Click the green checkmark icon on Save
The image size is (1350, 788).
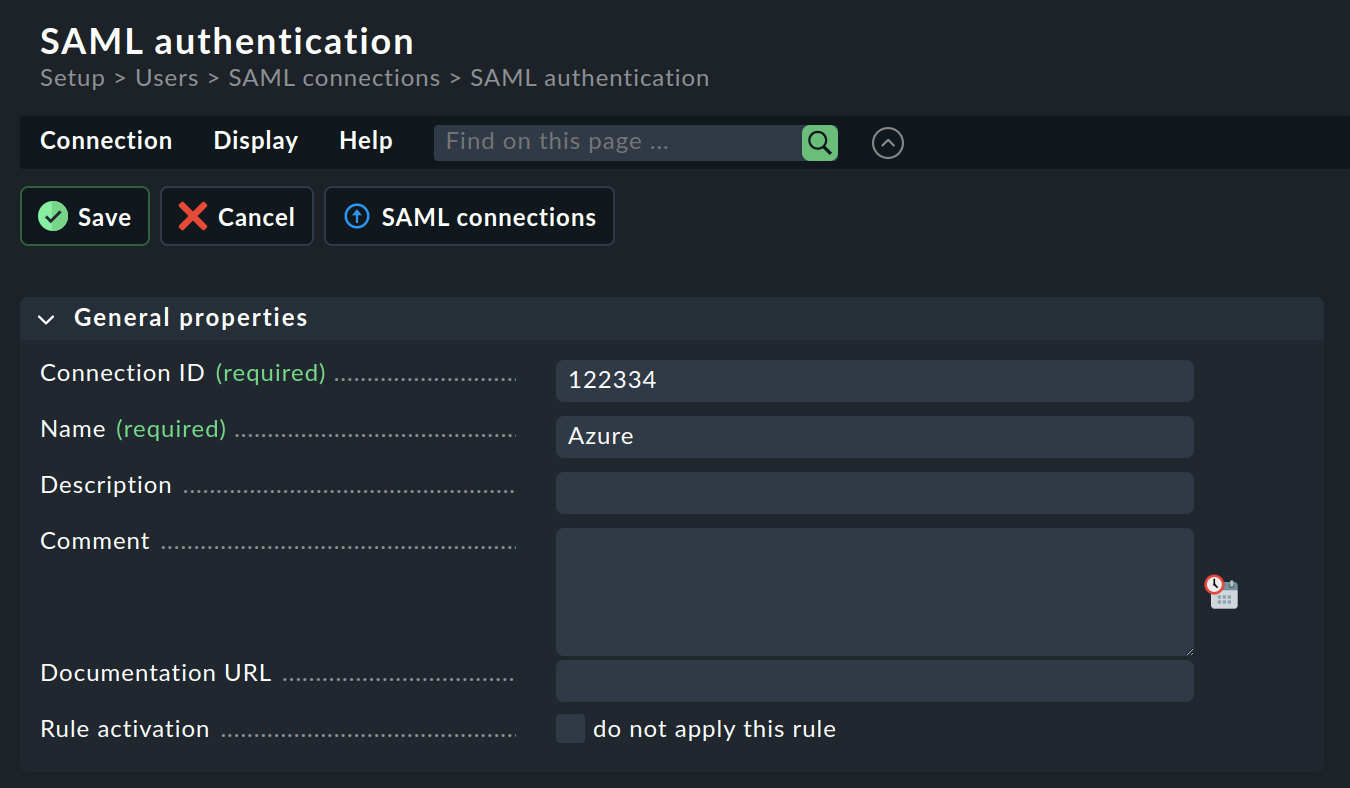[53, 216]
